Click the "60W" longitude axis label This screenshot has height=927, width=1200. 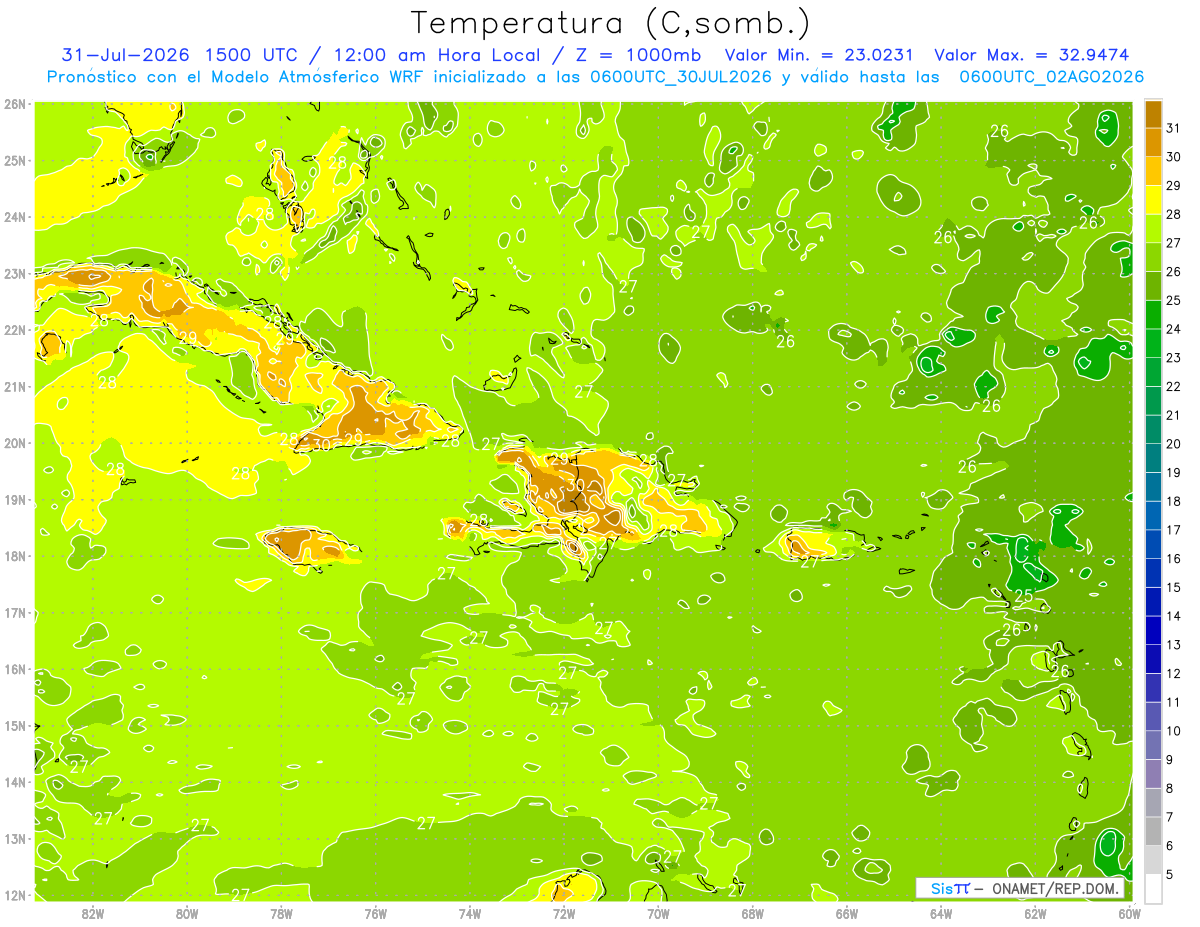1129,913
